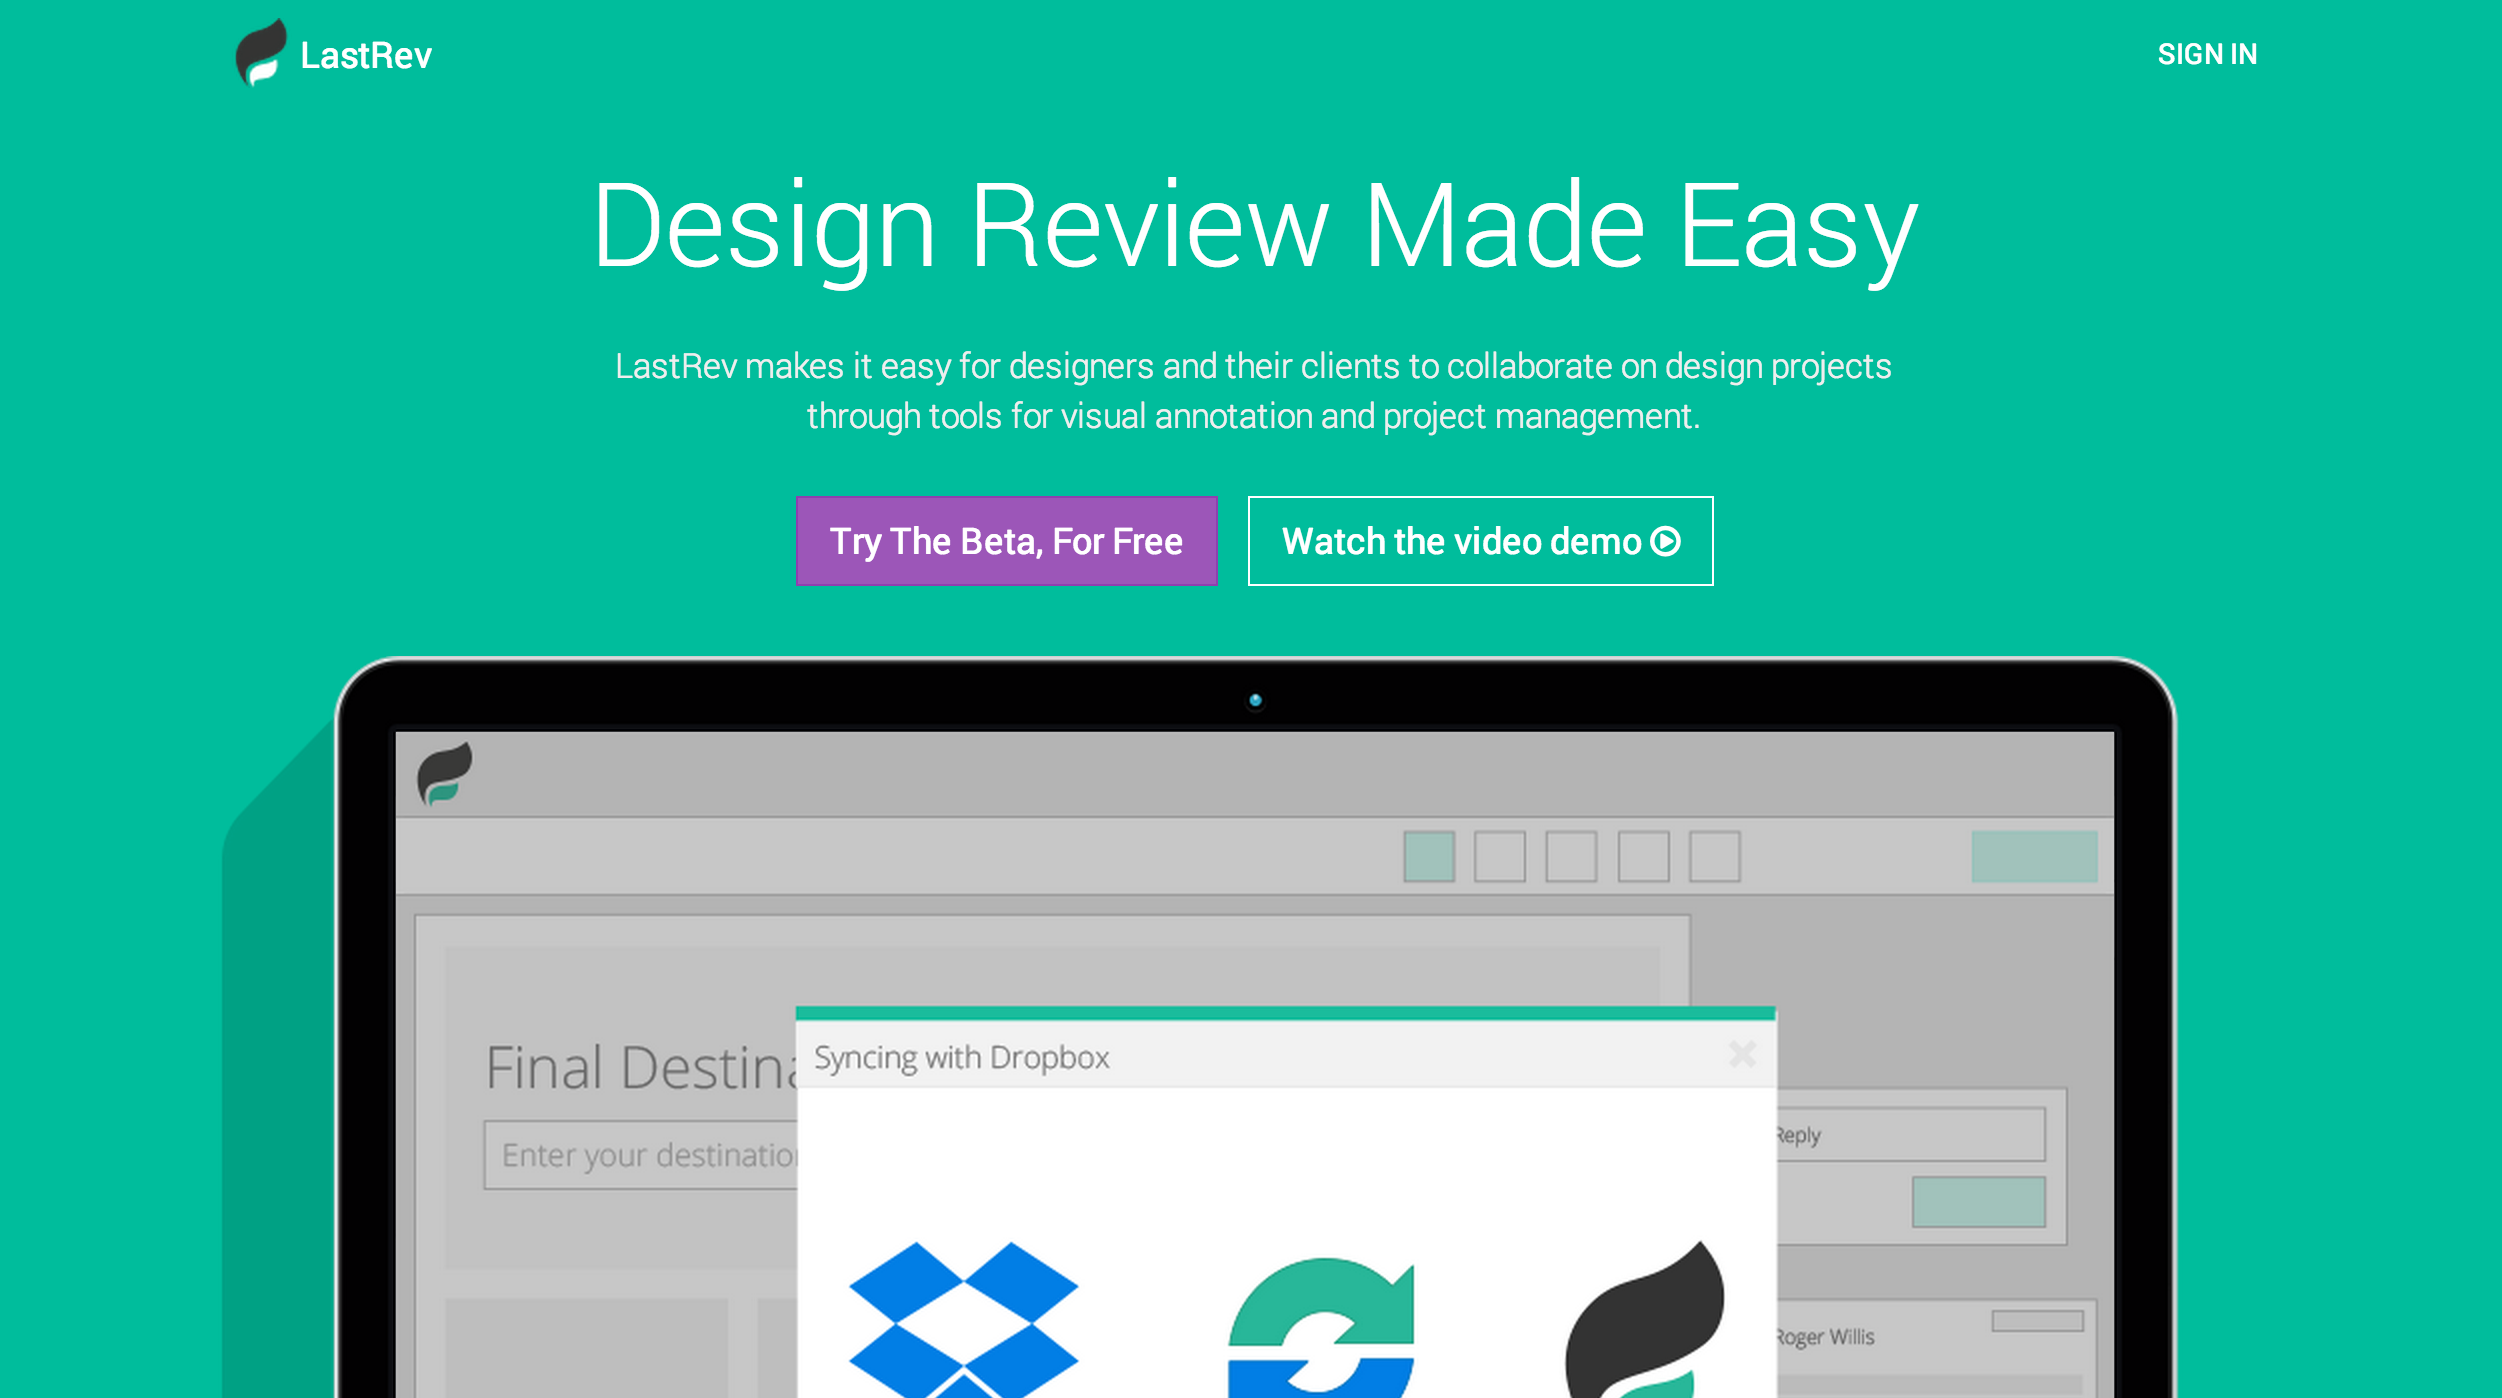Screen dimensions: 2502x1398
Task: Click the circular sync arrows icon
Action: 1321,1328
